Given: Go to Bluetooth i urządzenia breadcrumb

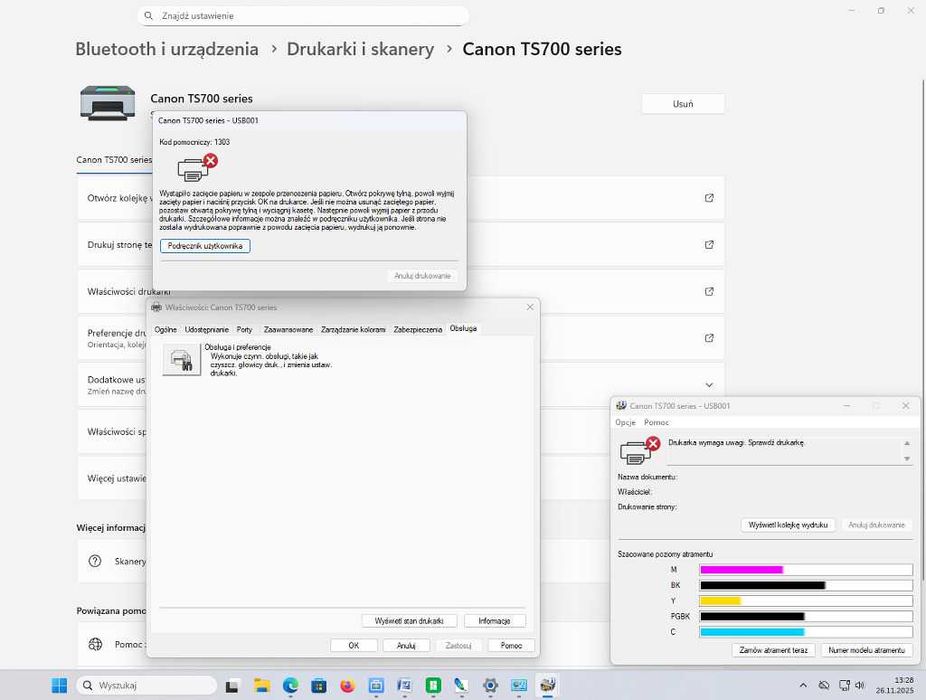Looking at the screenshot, I should pyautogui.click(x=167, y=49).
